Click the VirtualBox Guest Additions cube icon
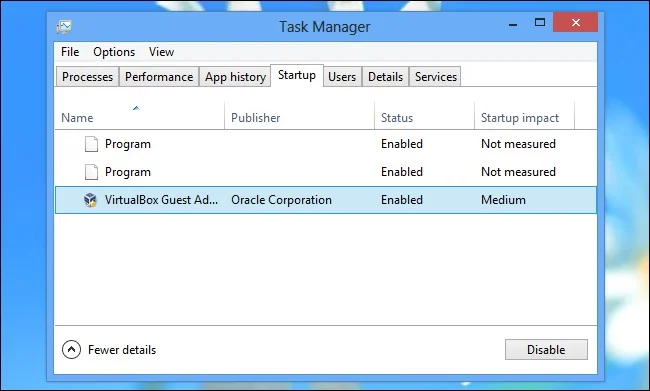 (90, 200)
